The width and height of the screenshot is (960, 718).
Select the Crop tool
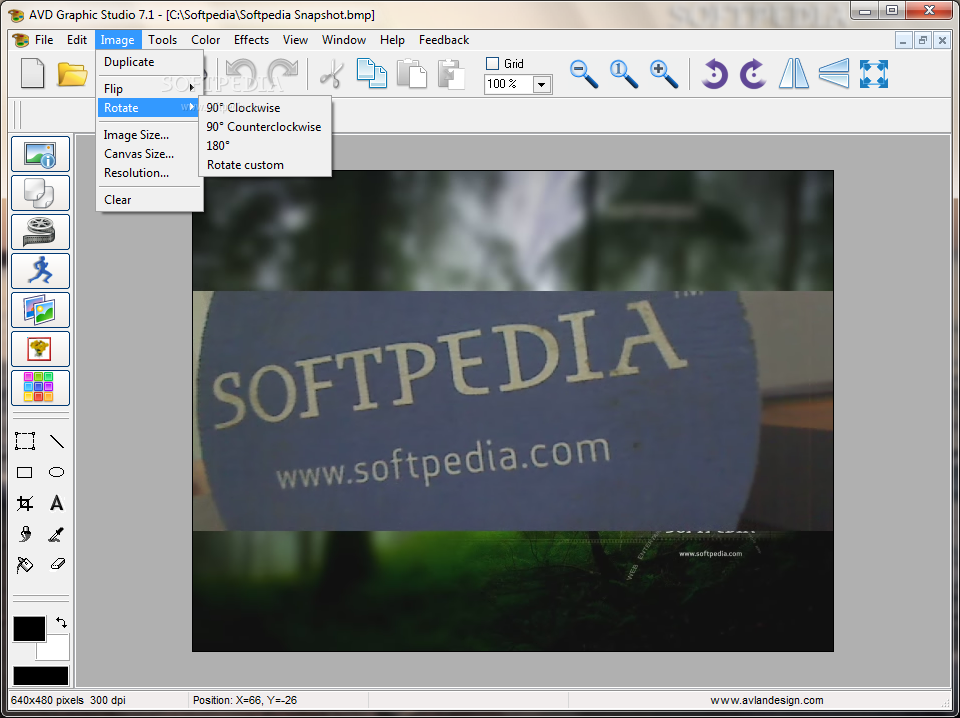coord(25,503)
